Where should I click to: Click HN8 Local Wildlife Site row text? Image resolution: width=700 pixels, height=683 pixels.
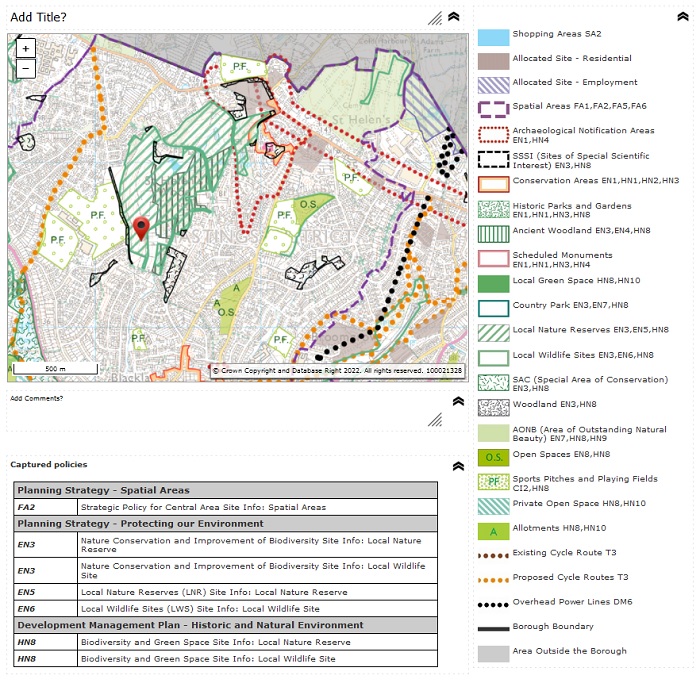click(208, 659)
